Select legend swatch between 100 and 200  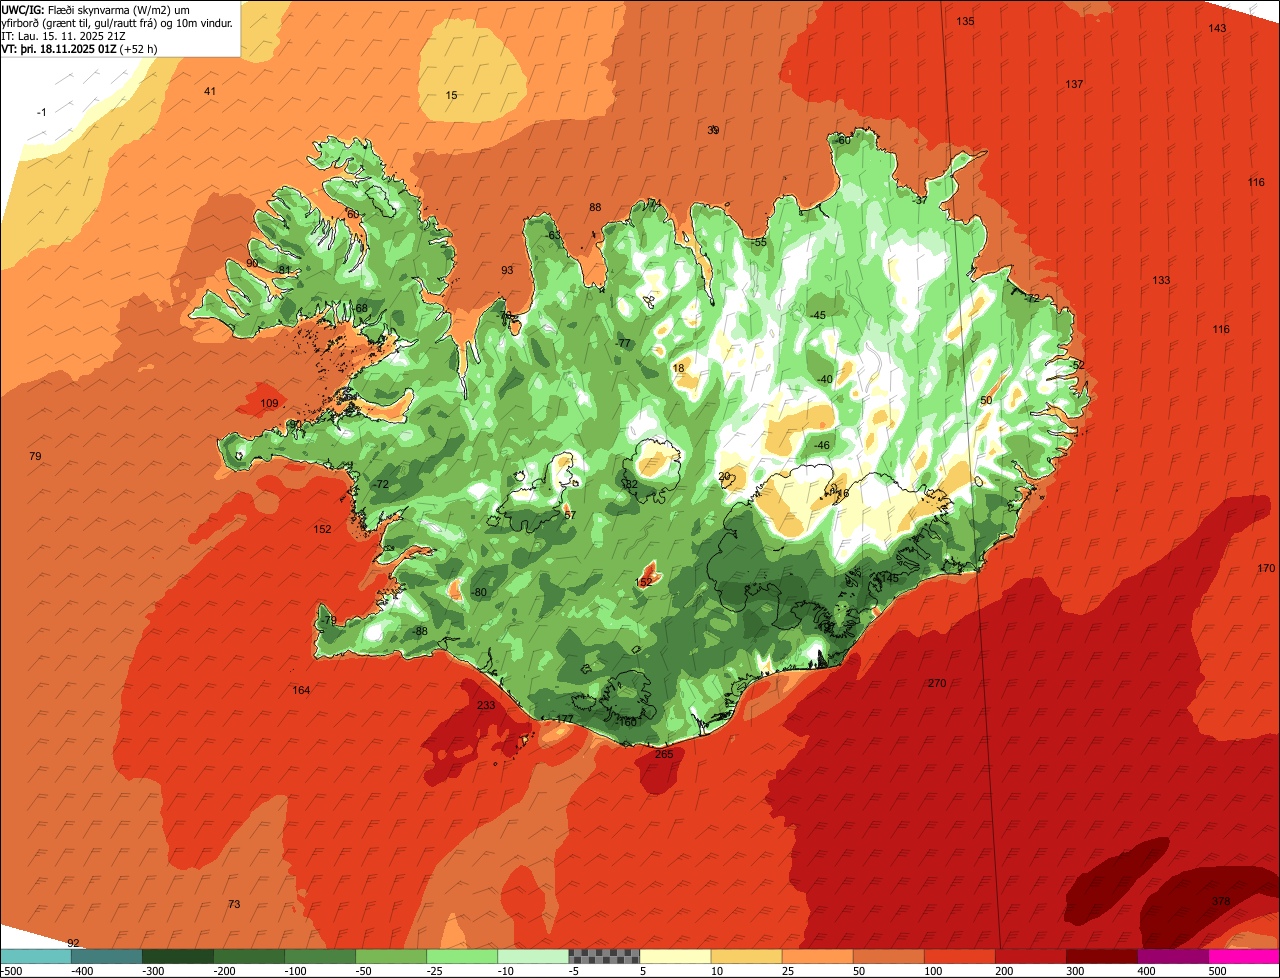(959, 956)
